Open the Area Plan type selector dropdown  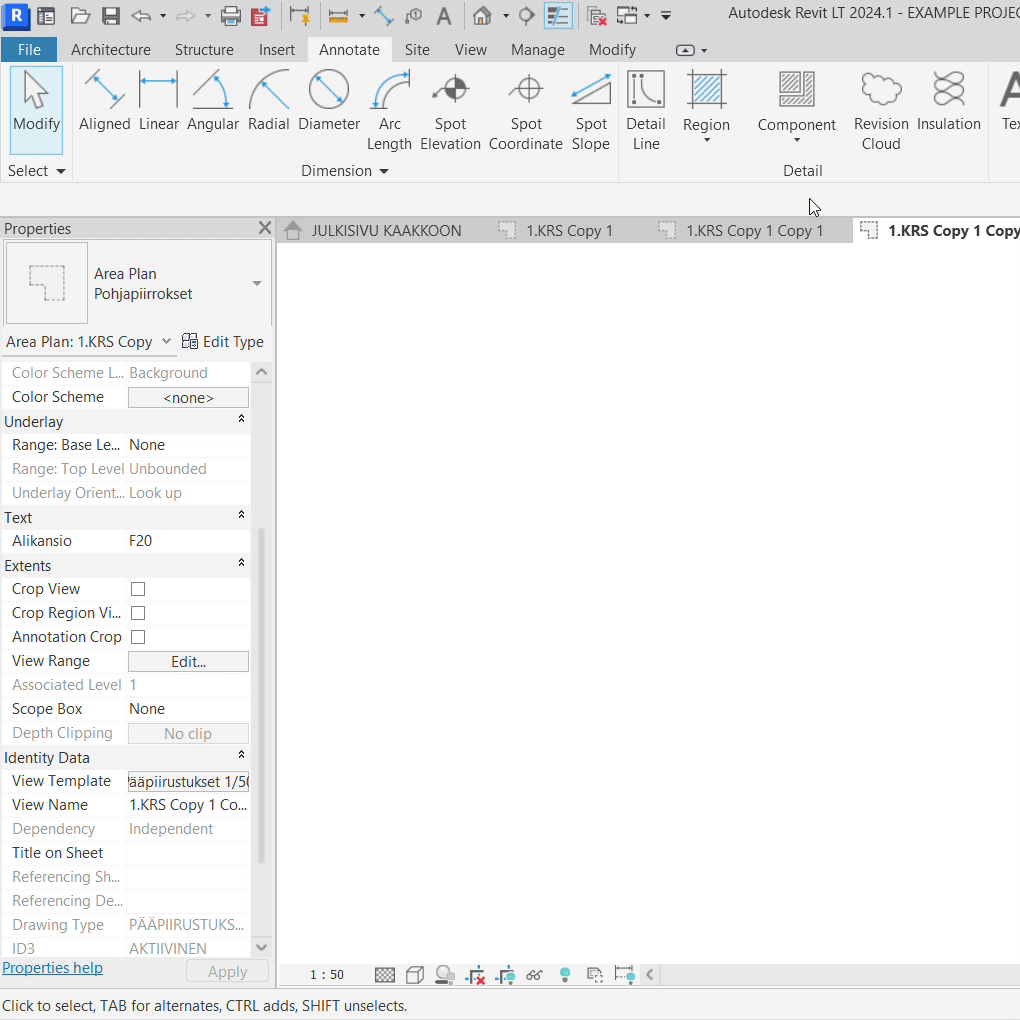tap(256, 284)
